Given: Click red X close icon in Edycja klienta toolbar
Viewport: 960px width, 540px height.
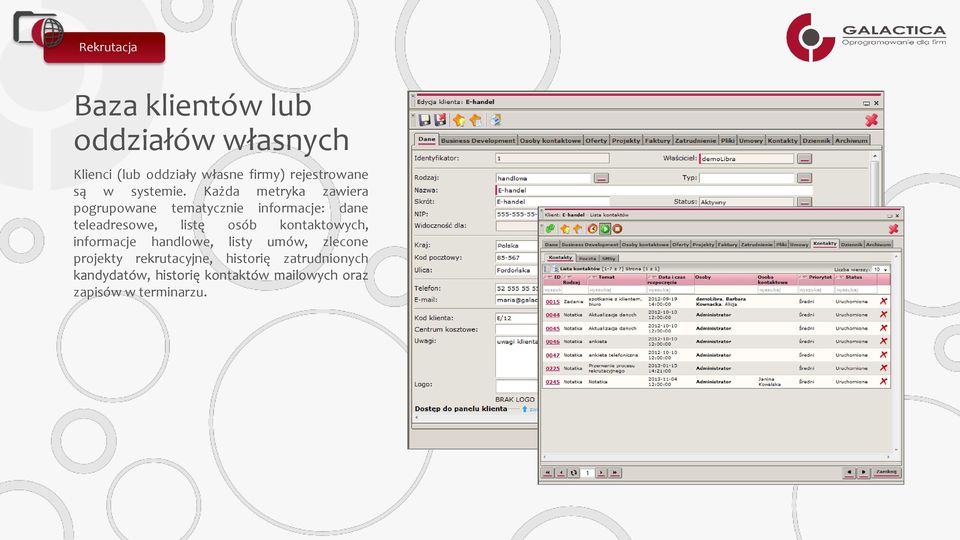Looking at the screenshot, I should coord(871,121).
